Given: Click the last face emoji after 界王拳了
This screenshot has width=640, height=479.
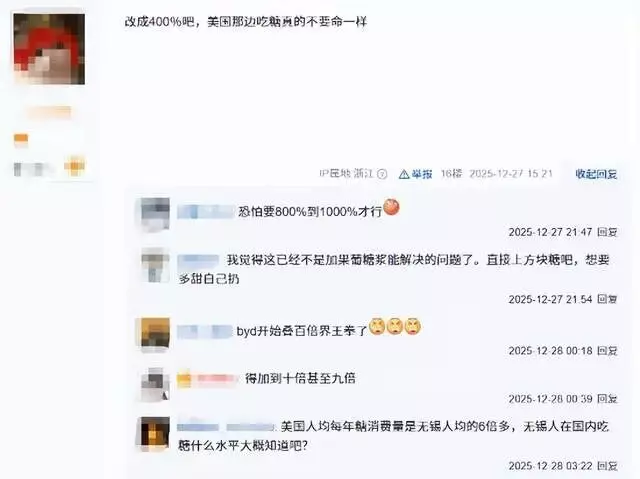Looking at the screenshot, I should pos(413,326).
